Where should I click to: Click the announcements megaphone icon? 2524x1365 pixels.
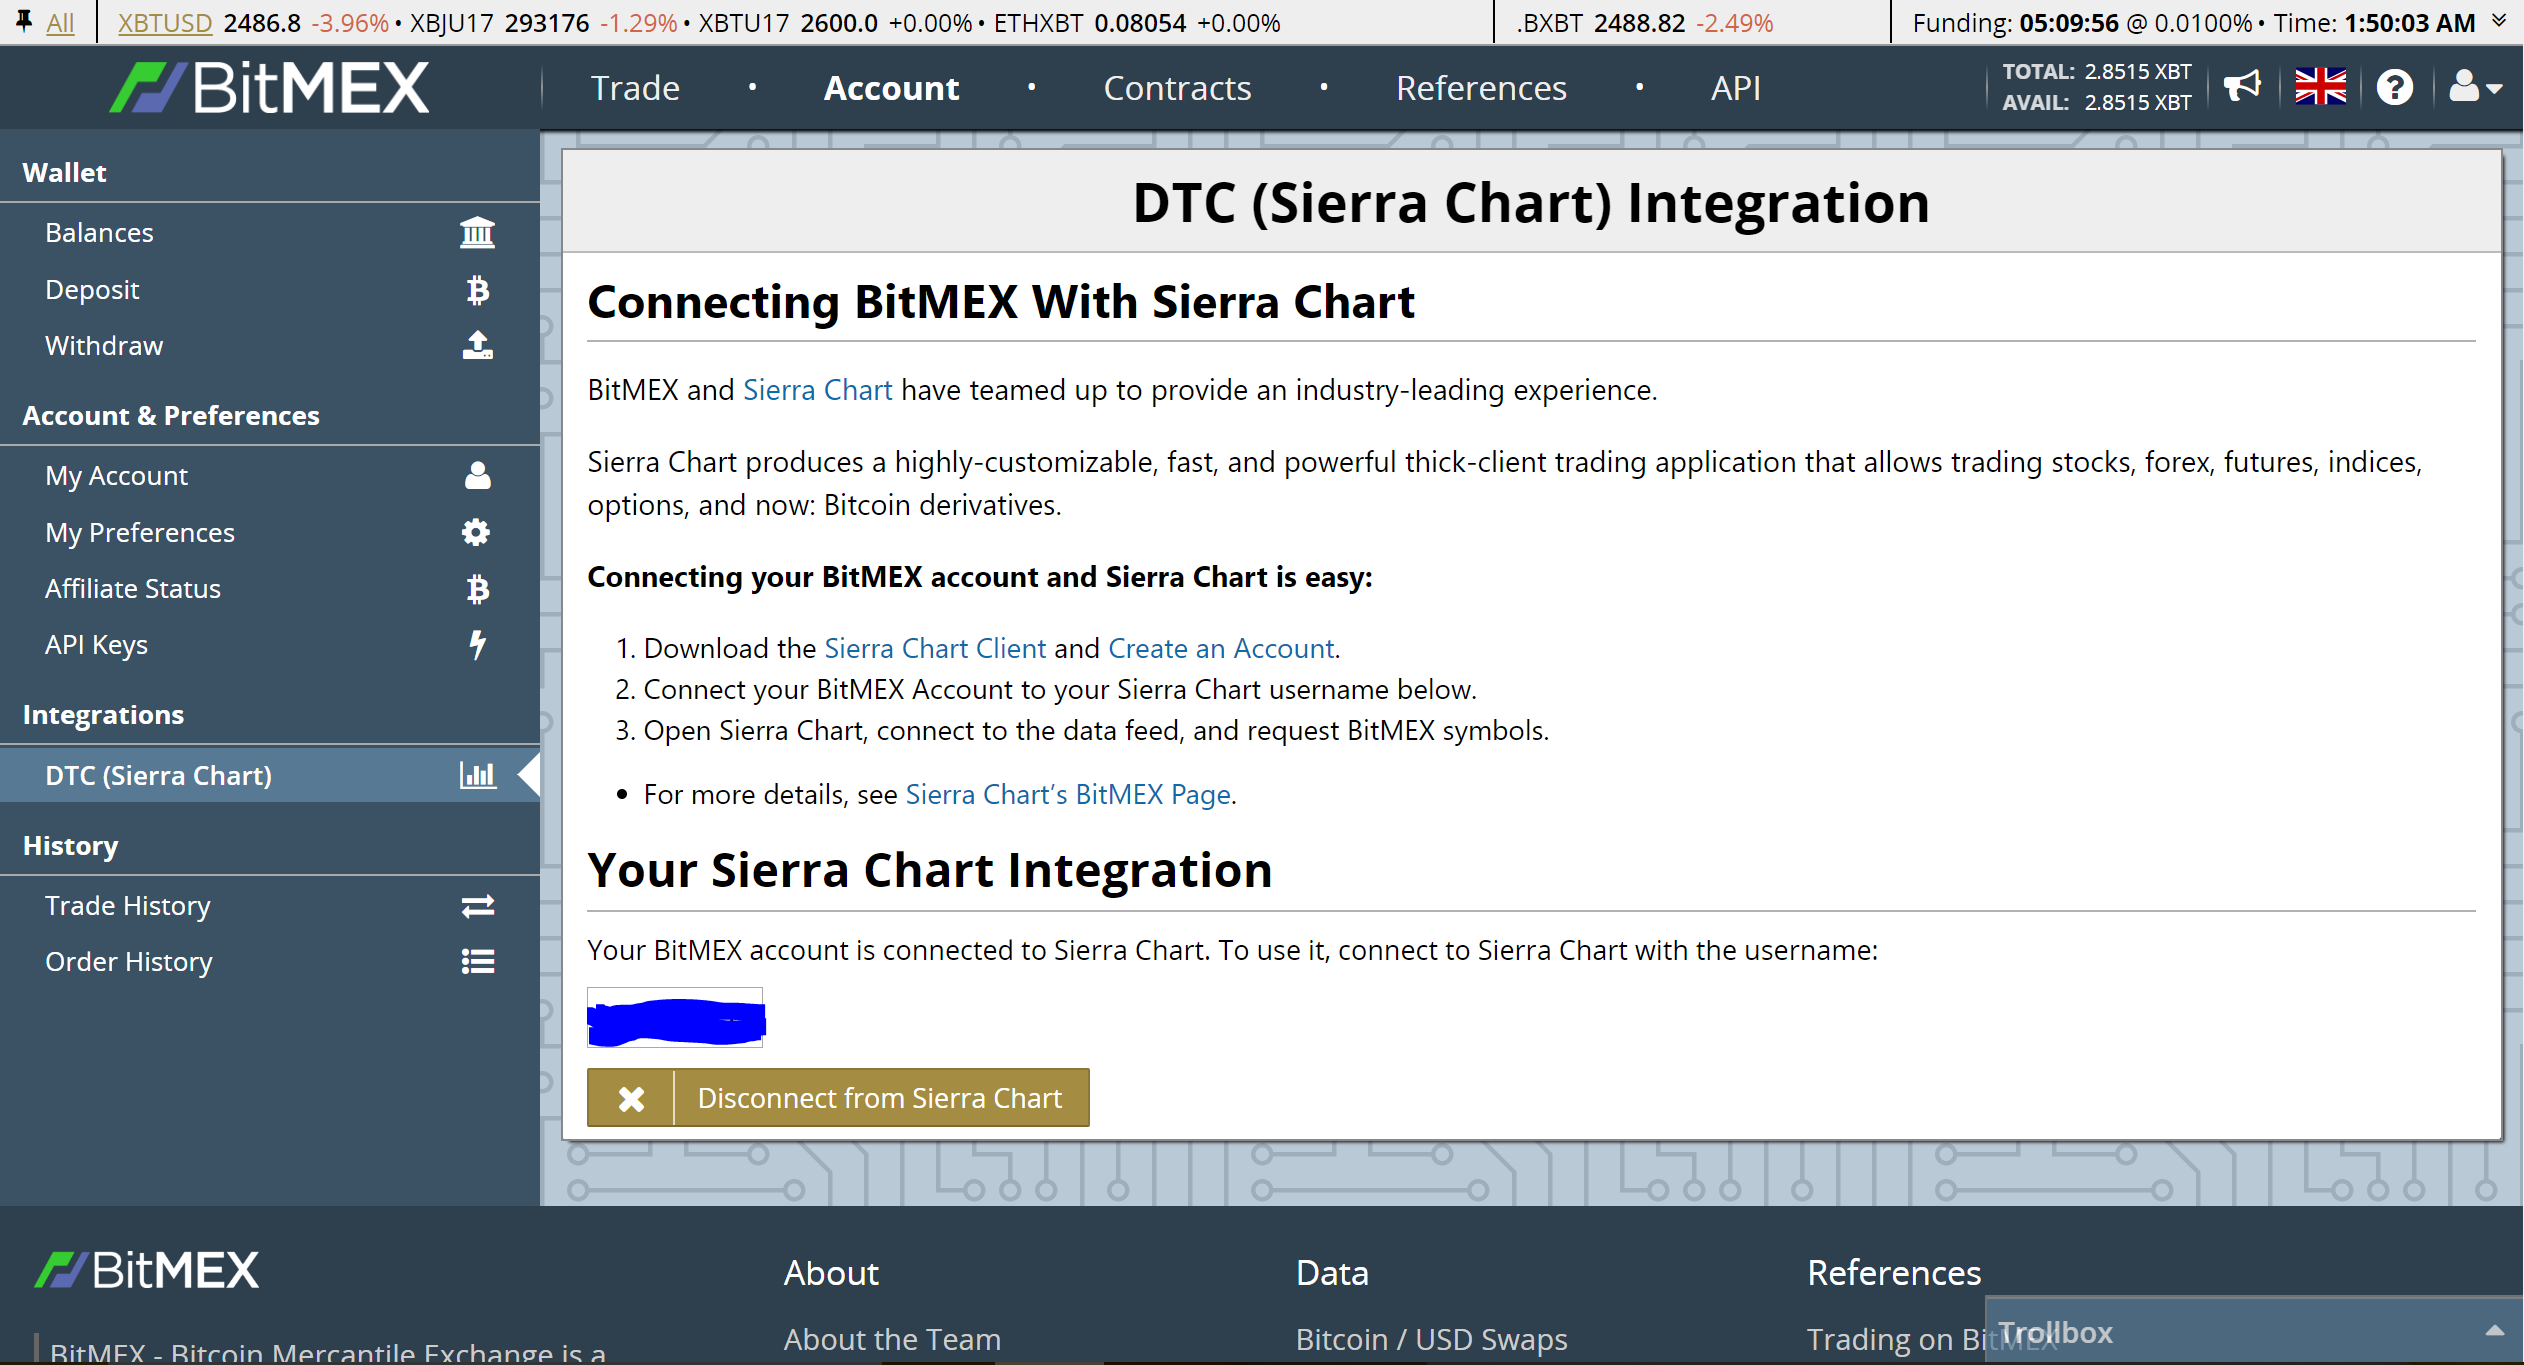(2242, 87)
